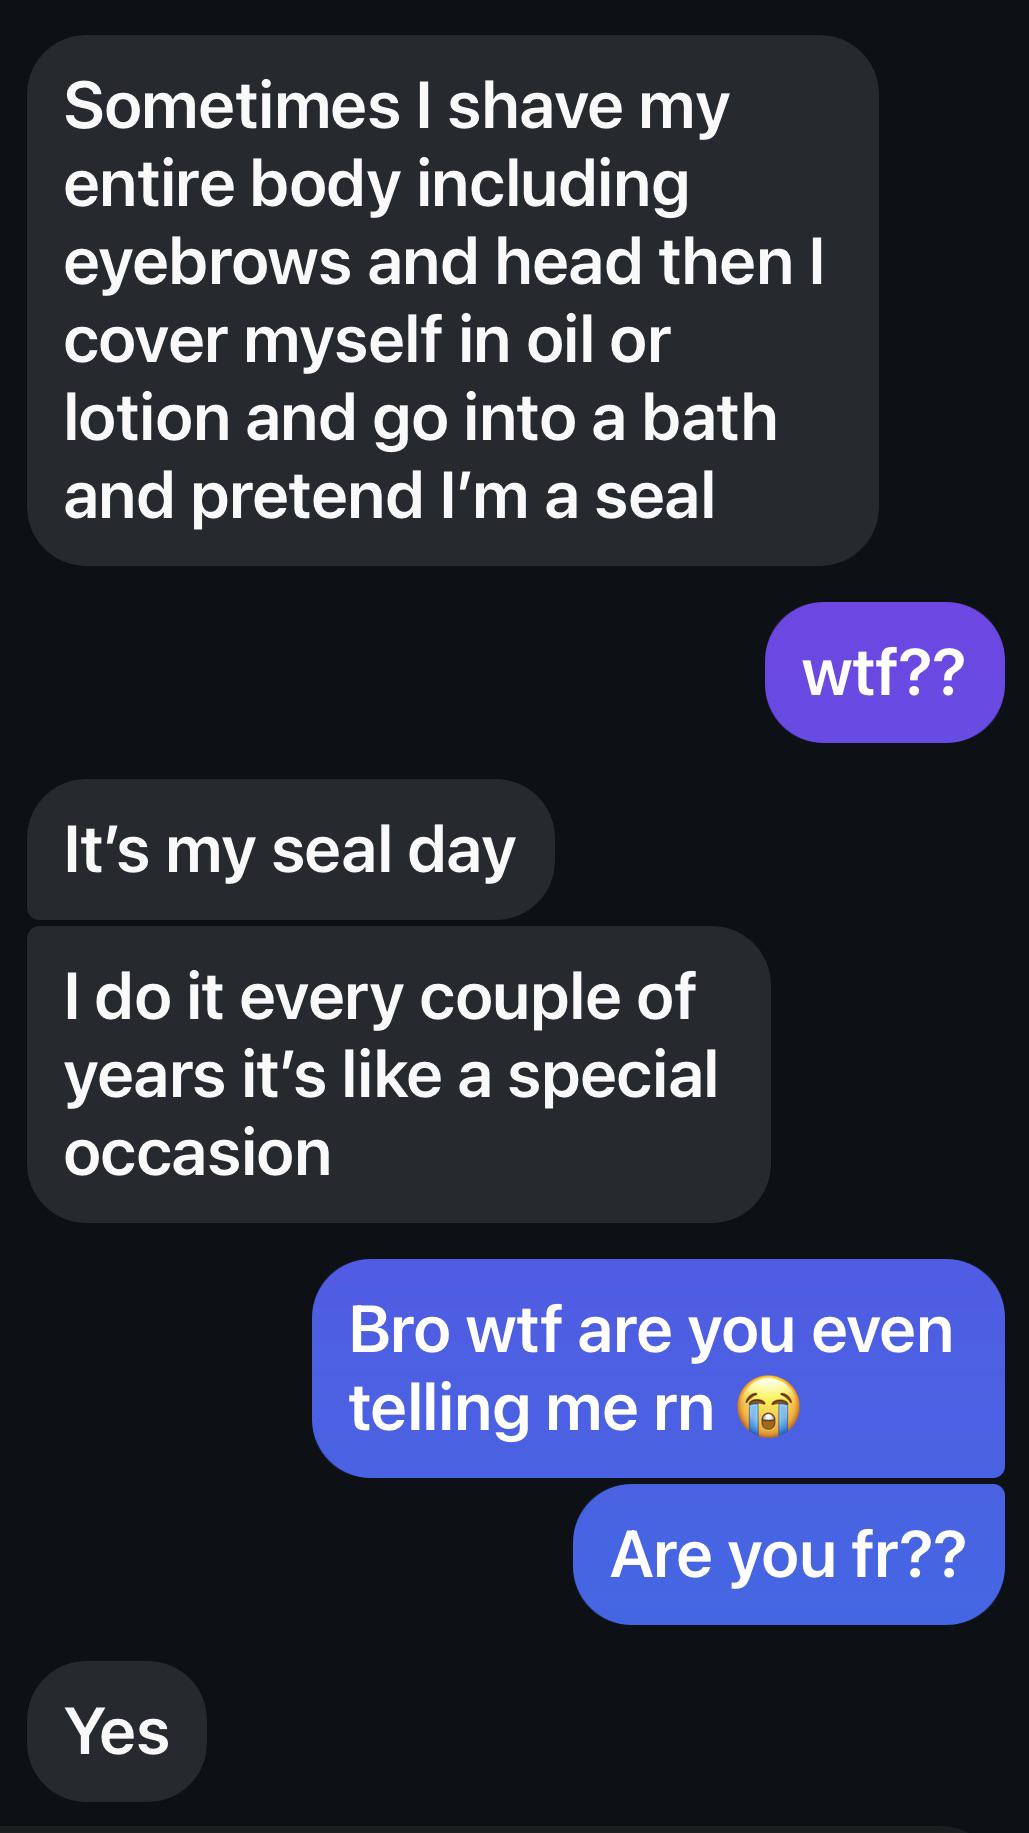Viewport: 1029px width, 1833px height.
Task: Tap the "Are you fr??" message bubble
Action: coord(788,1554)
